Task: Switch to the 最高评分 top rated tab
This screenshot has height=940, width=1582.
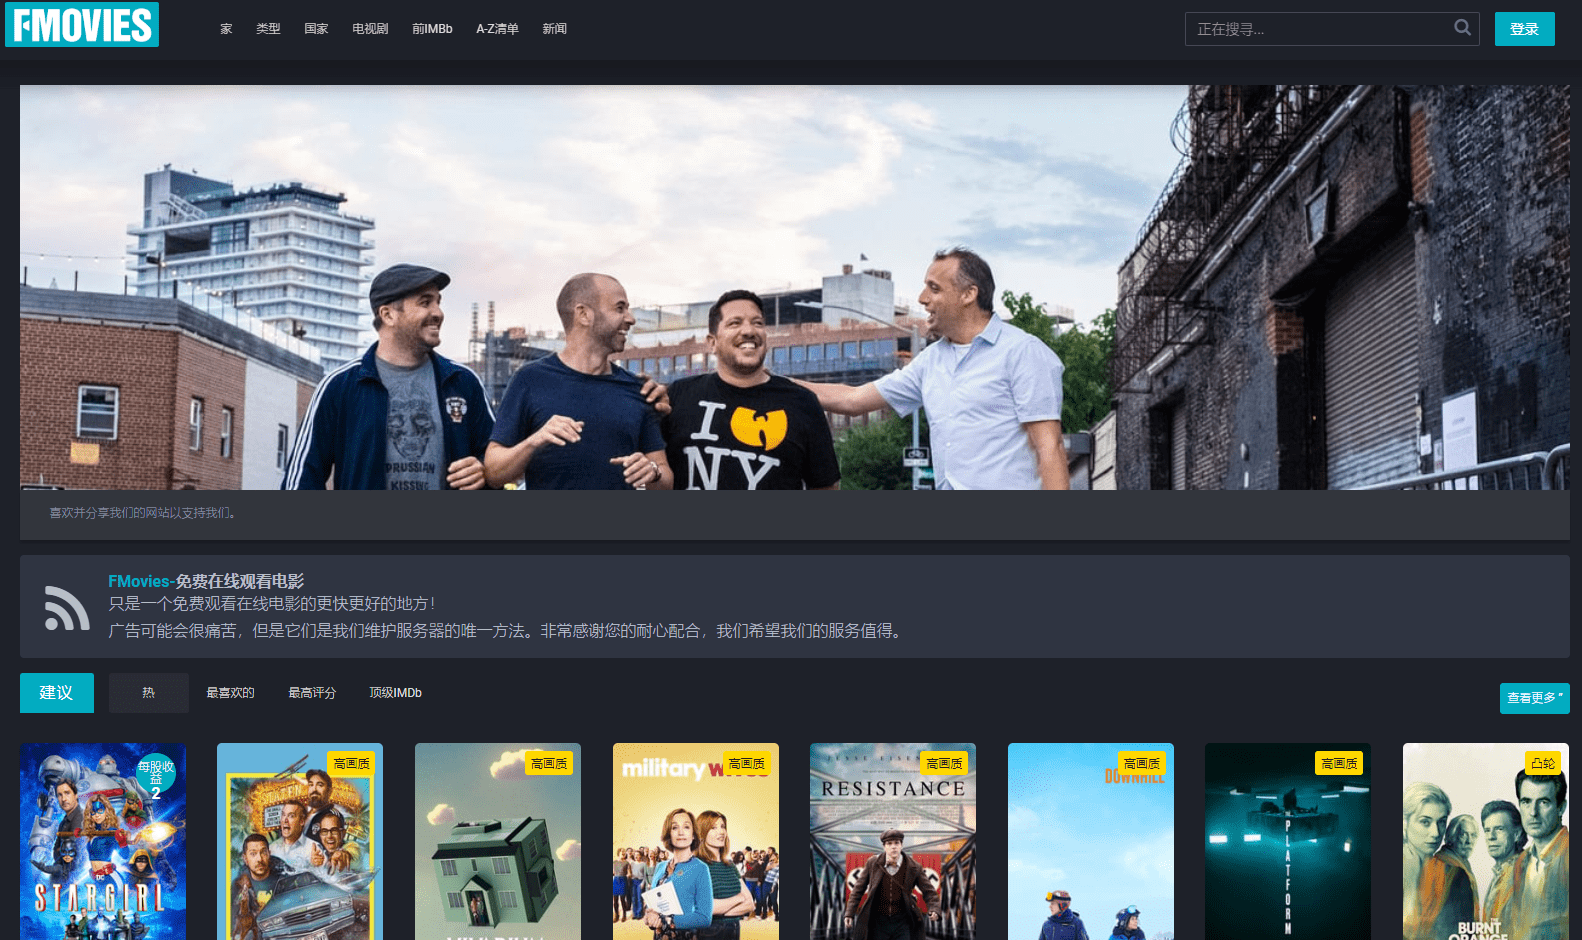Action: (x=312, y=693)
